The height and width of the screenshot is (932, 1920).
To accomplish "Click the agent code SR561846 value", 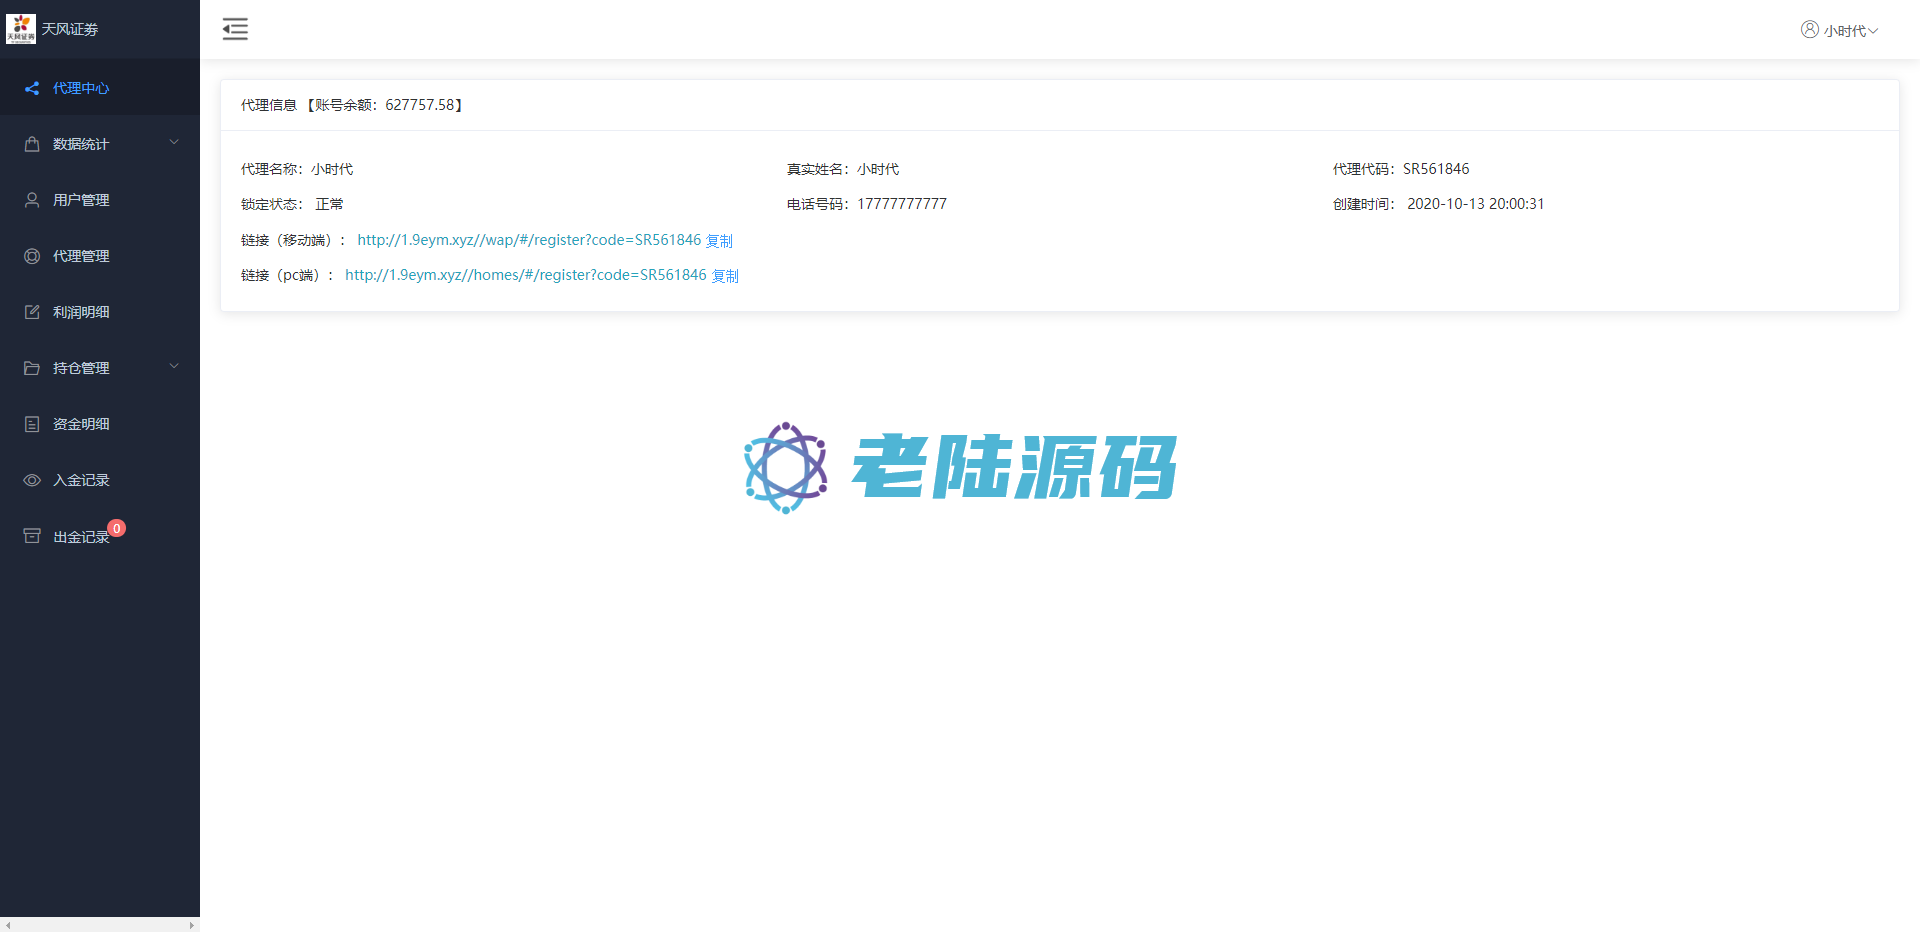I will tap(1436, 169).
